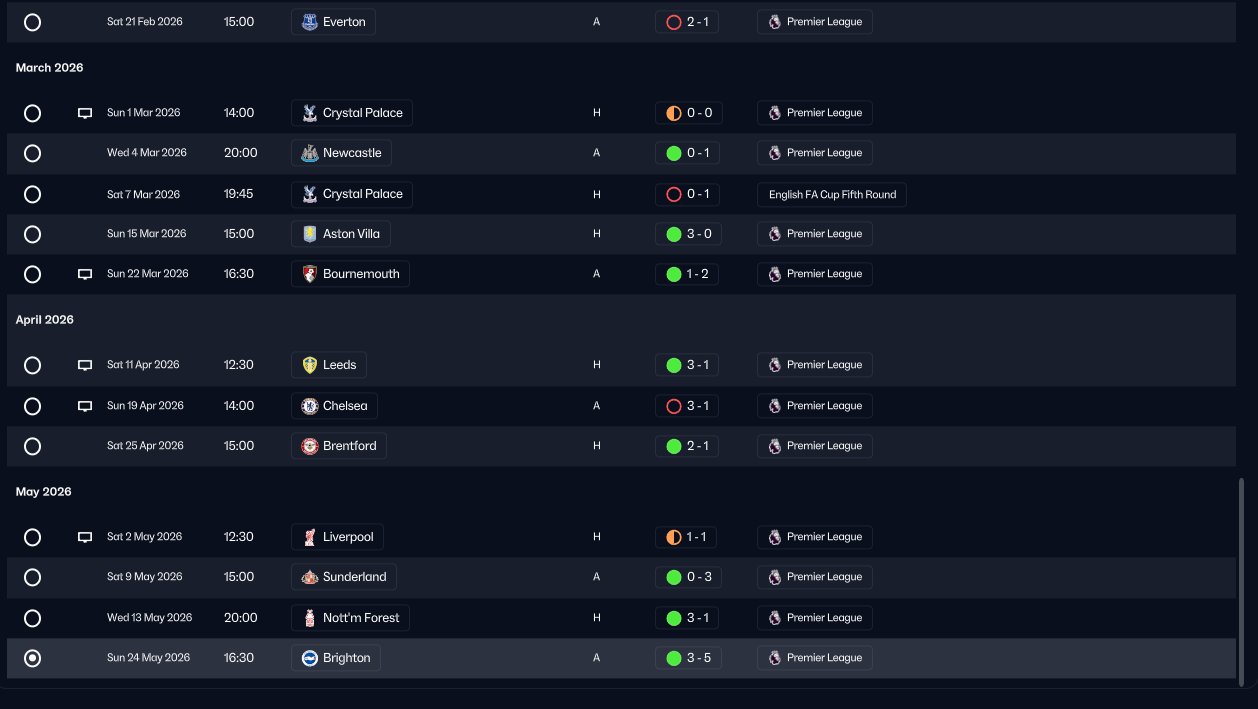Click the TV icon on the Liverpool fixture

pos(85,537)
